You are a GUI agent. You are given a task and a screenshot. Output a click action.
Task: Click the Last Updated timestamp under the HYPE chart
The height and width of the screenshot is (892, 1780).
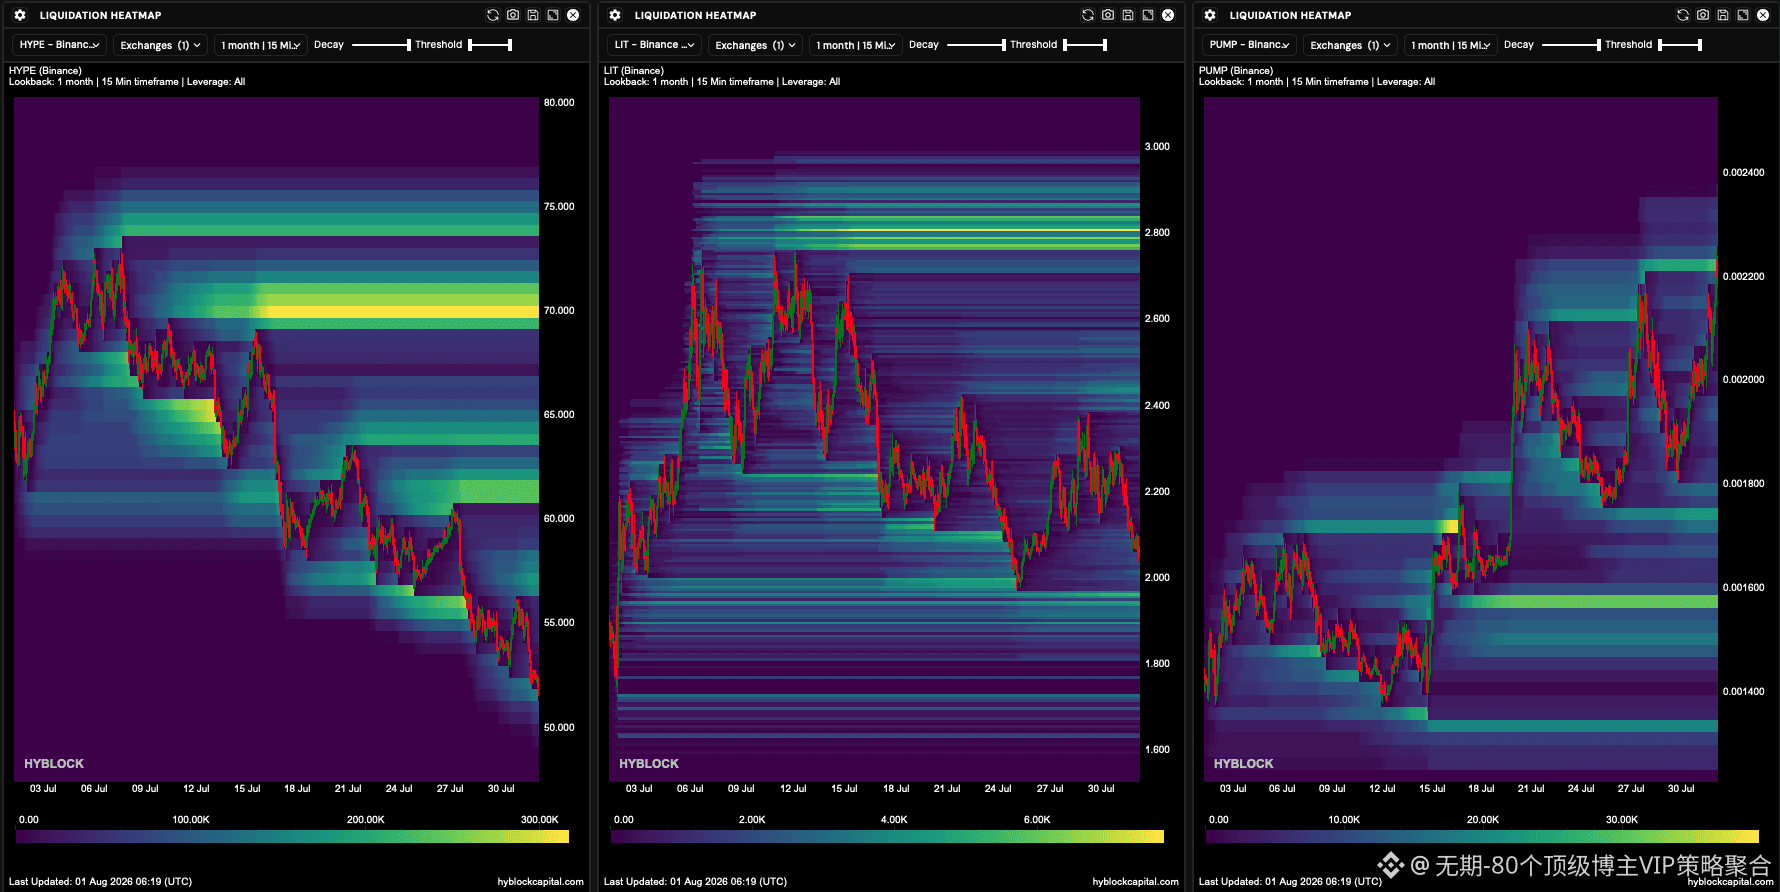click(100, 882)
